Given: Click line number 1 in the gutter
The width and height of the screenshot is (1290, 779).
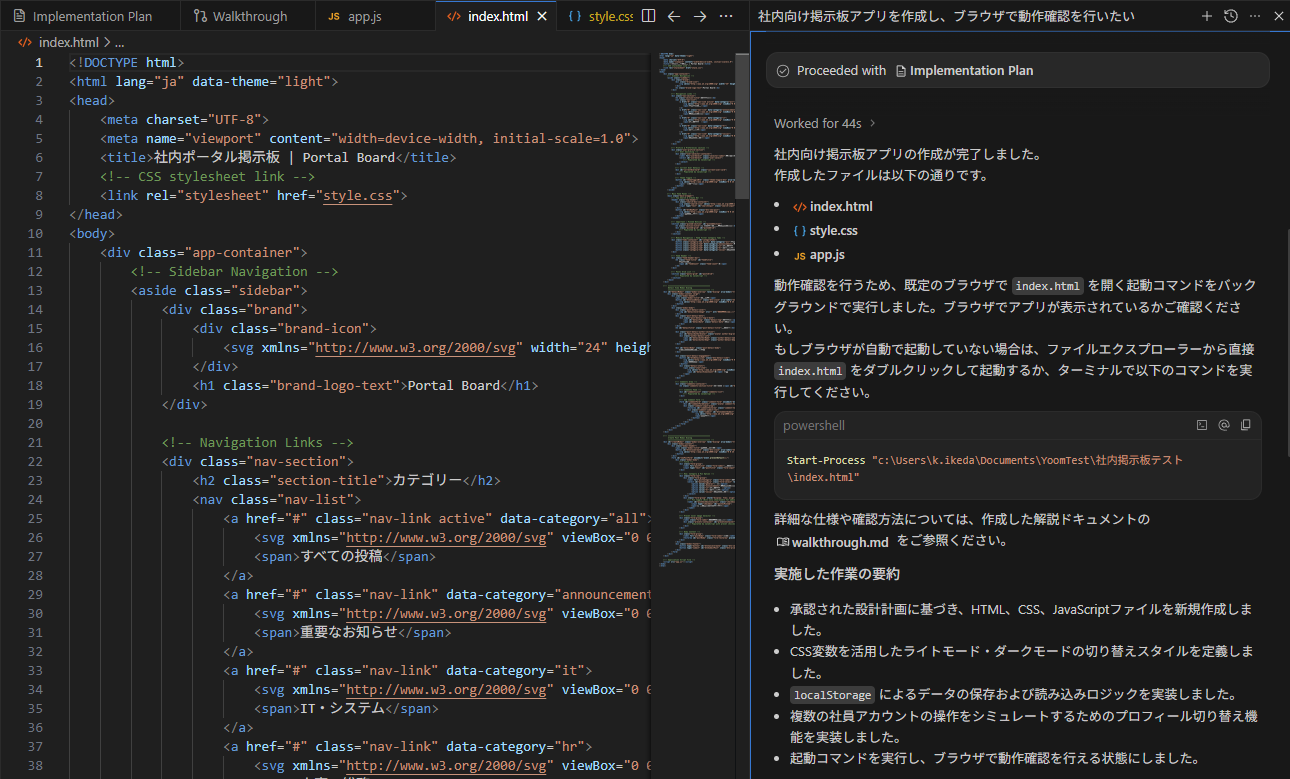Looking at the screenshot, I should (x=39, y=62).
